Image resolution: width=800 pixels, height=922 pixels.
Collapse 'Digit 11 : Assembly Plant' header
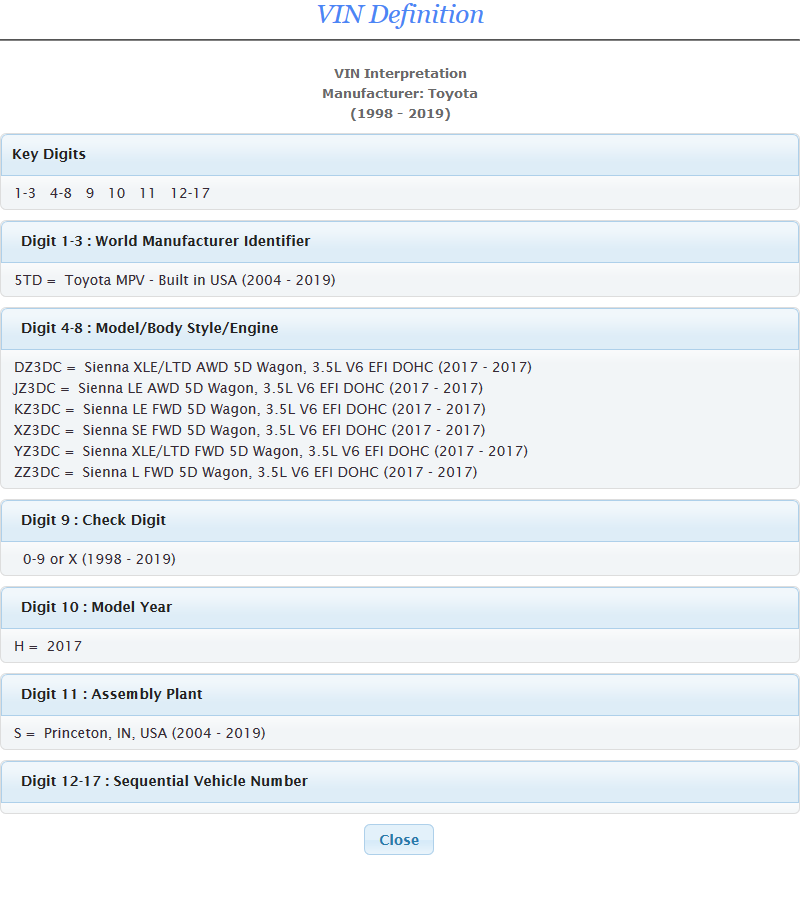point(400,695)
